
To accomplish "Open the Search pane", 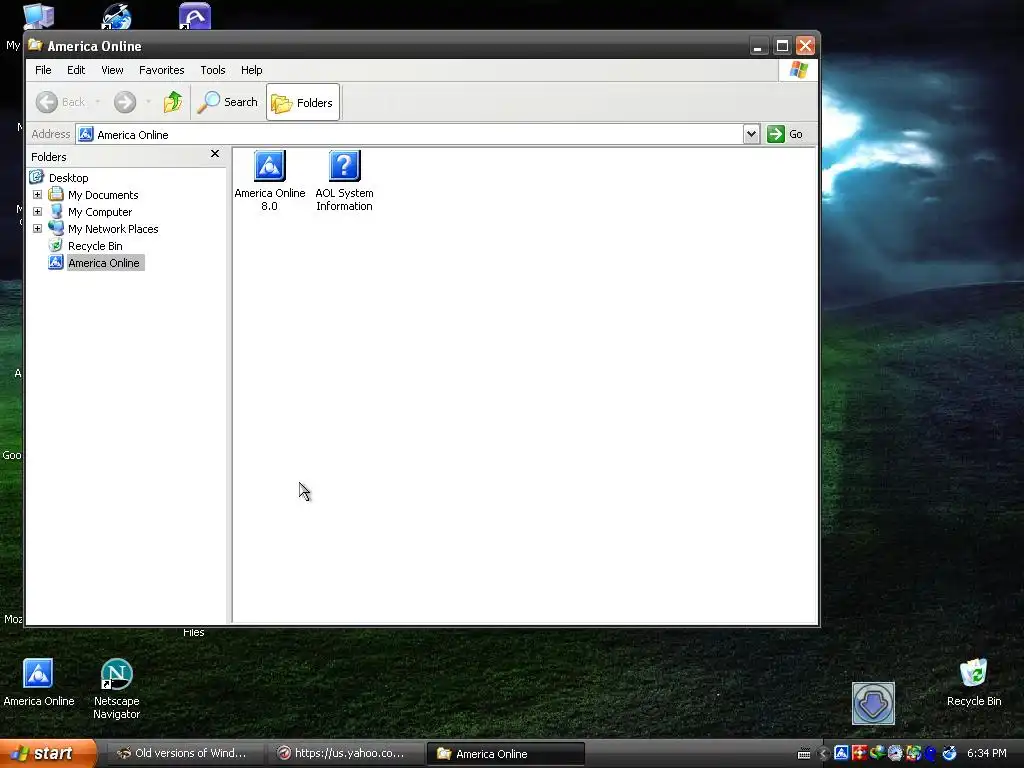I will point(228,102).
